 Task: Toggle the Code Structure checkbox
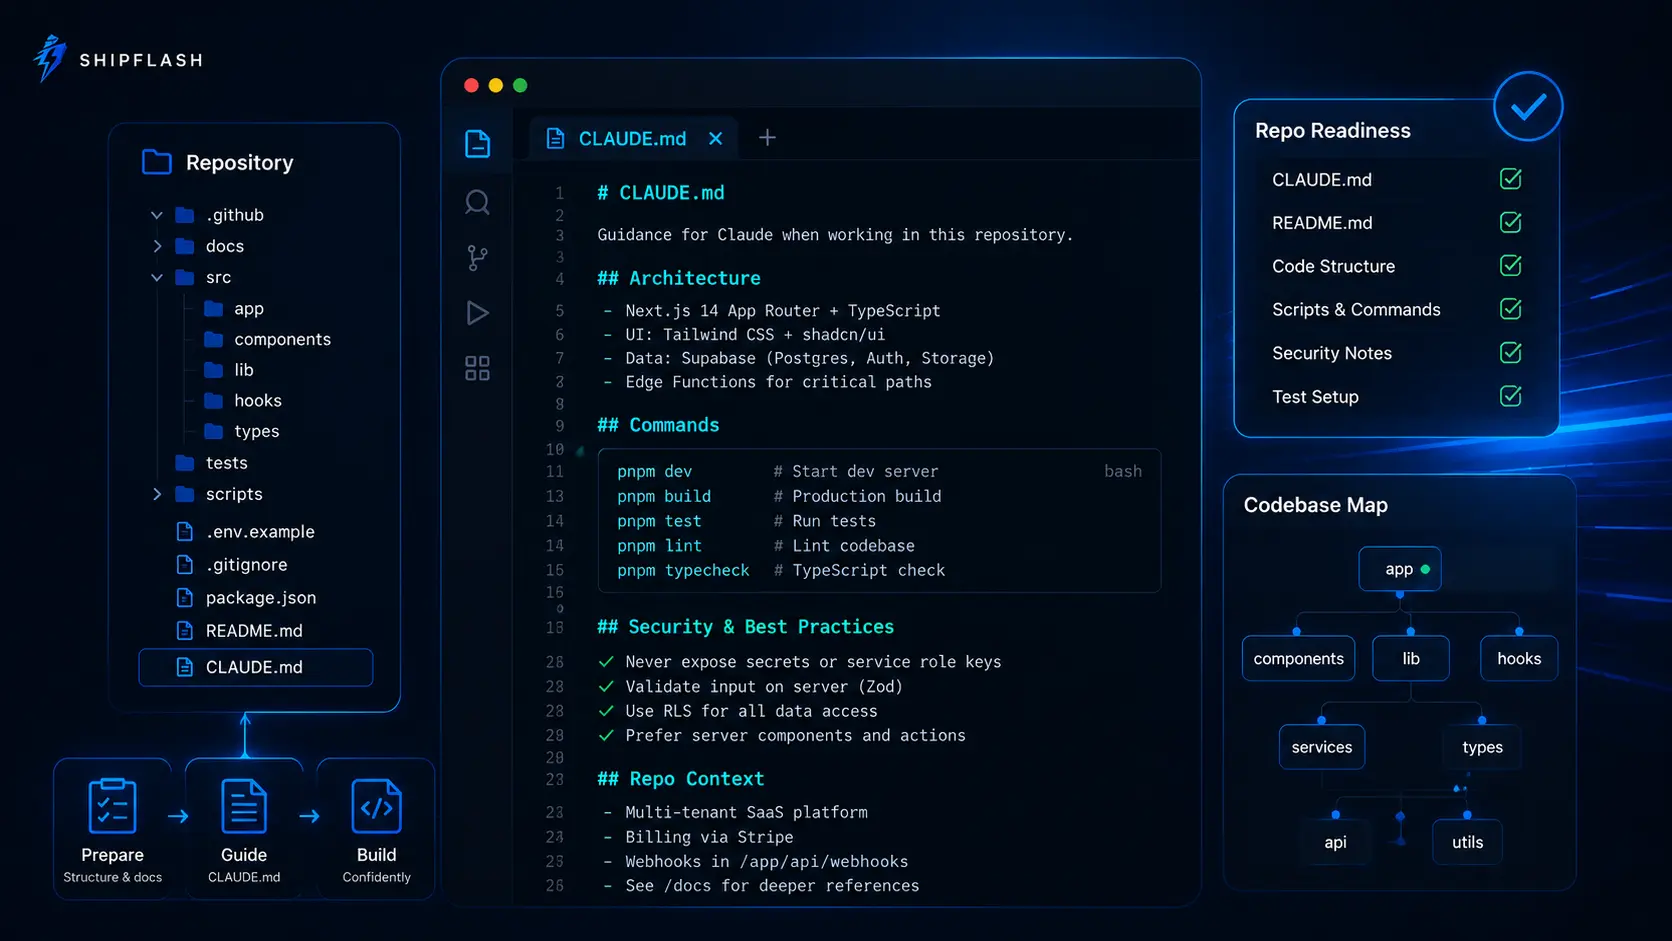[x=1511, y=266]
